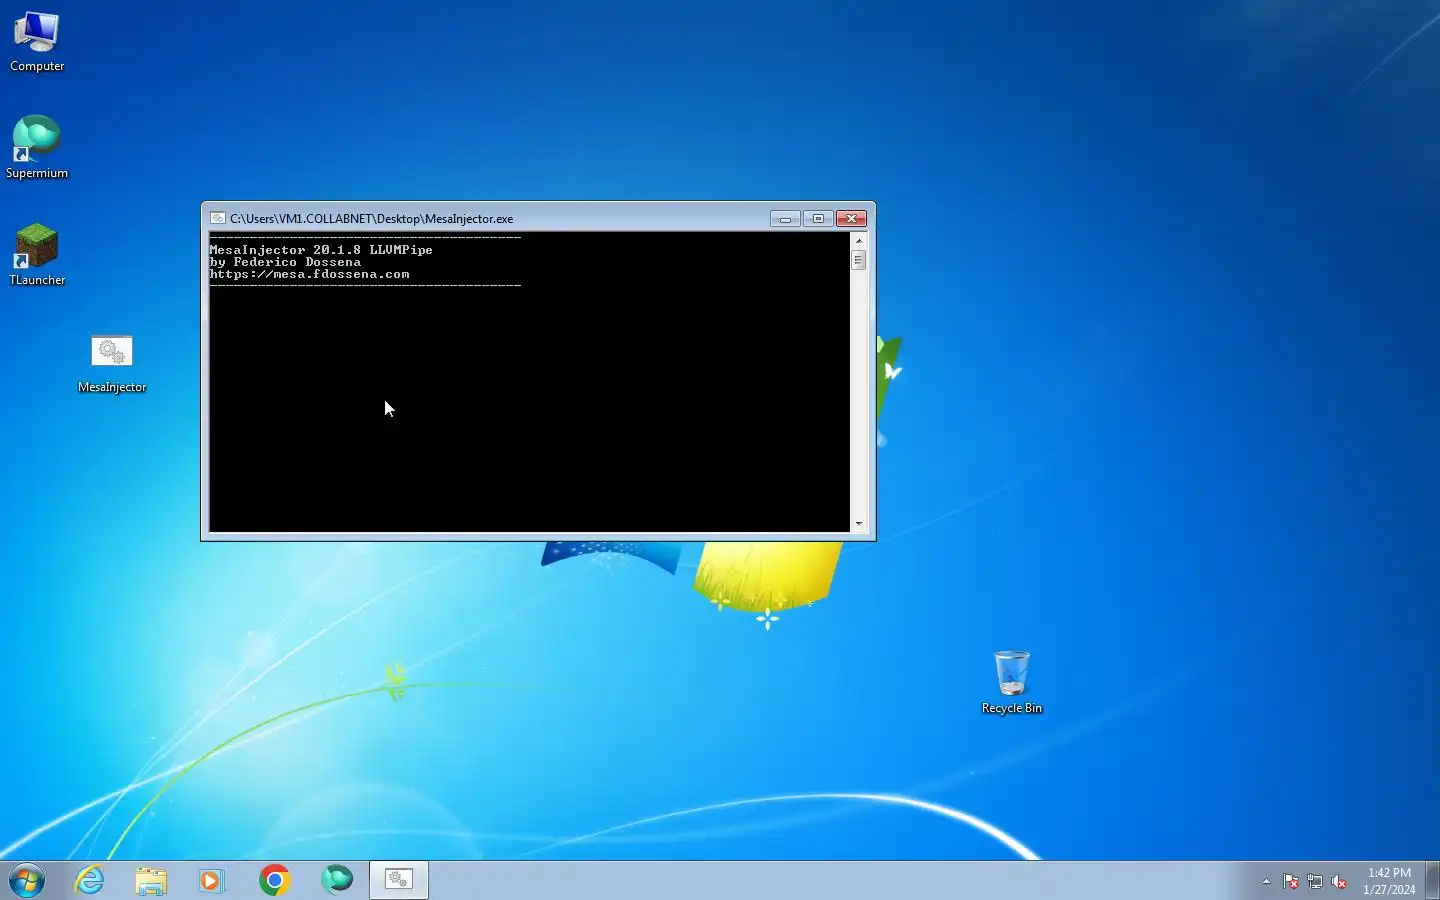The width and height of the screenshot is (1440, 900).
Task: Open Windows Explorer from taskbar
Action: coord(151,880)
